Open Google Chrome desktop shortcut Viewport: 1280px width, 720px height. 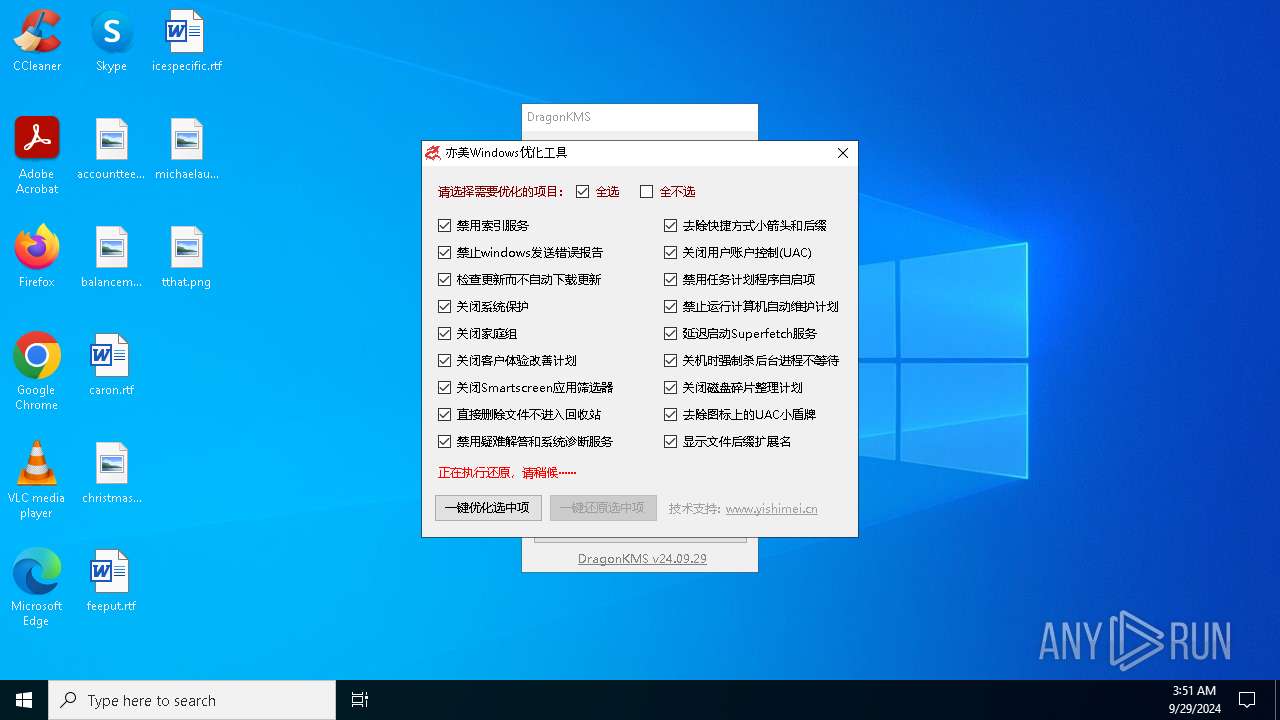tap(37, 371)
